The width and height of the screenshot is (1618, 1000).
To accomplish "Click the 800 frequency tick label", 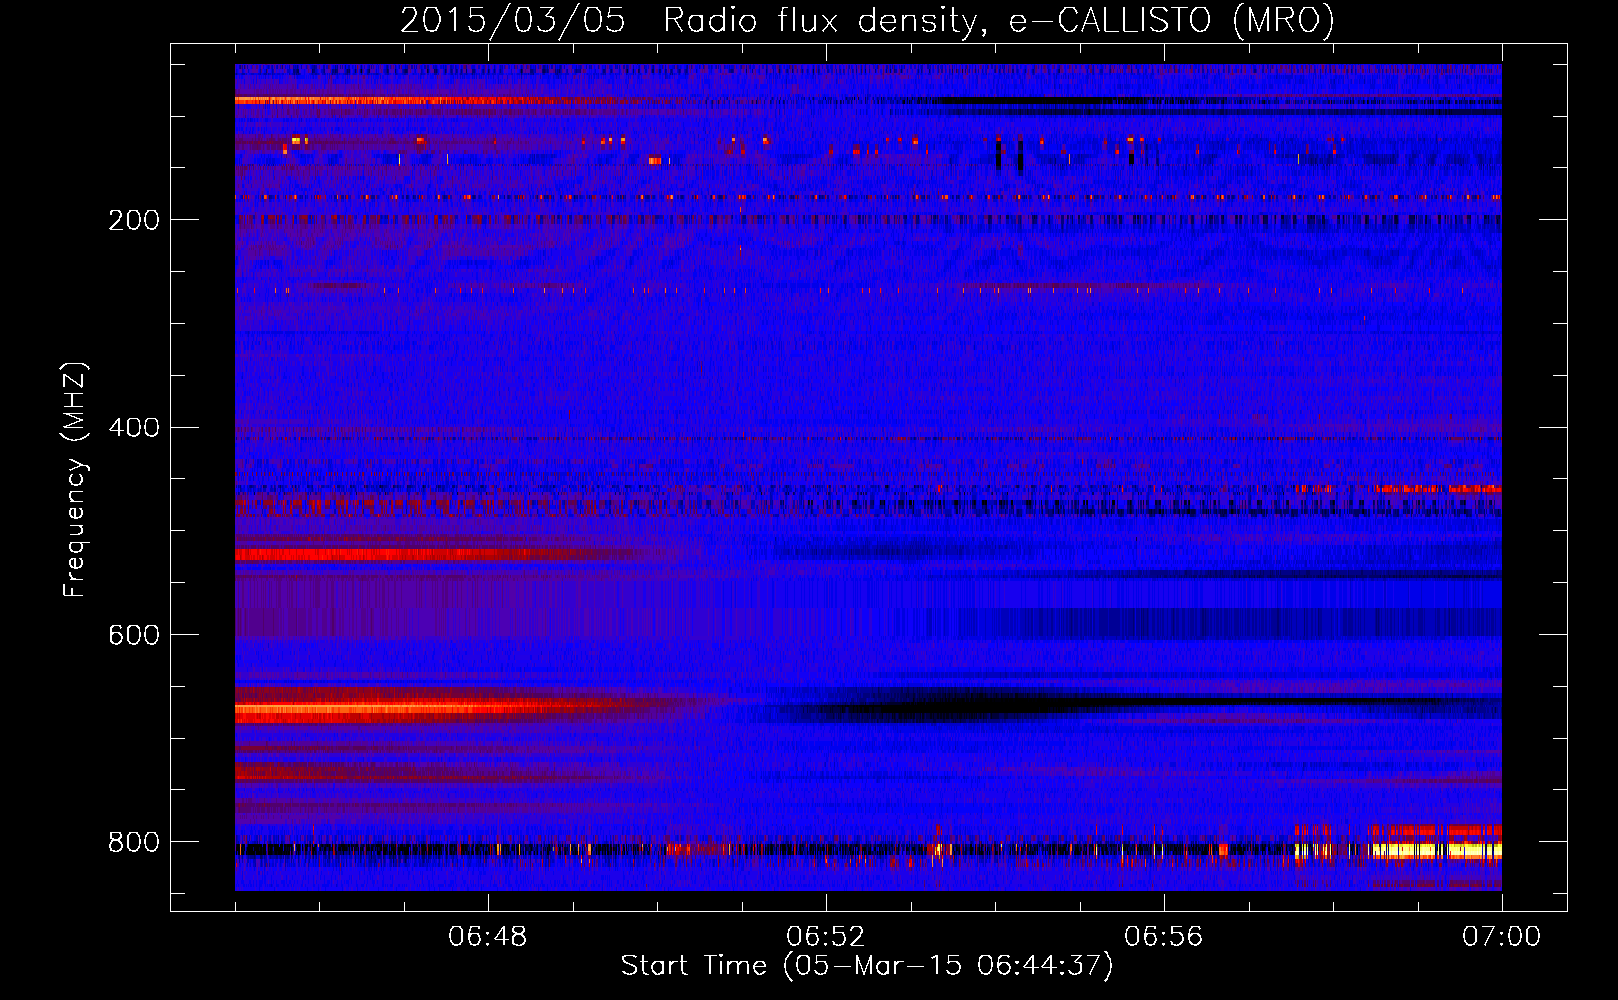I will click(x=134, y=842).
